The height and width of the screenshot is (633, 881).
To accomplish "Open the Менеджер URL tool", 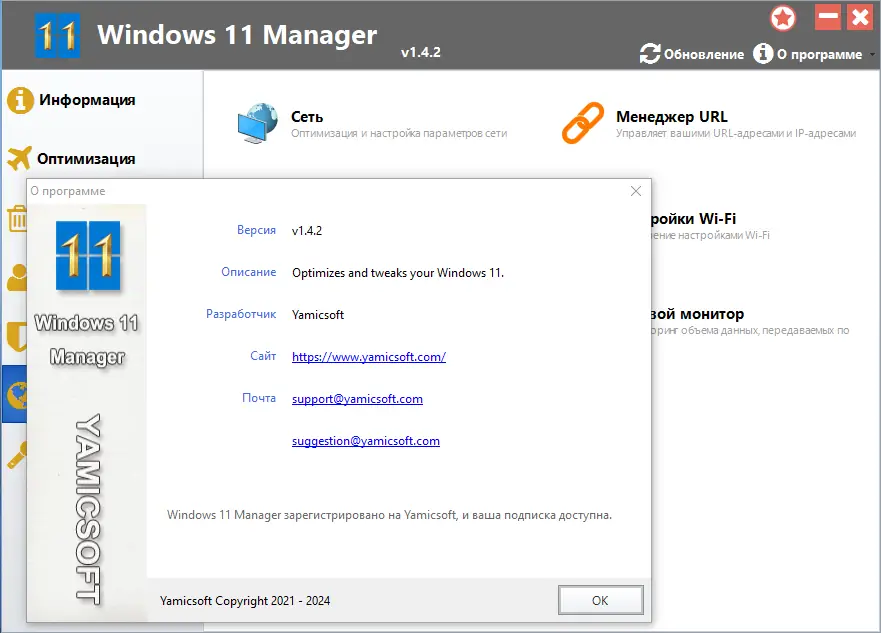I will click(x=709, y=124).
